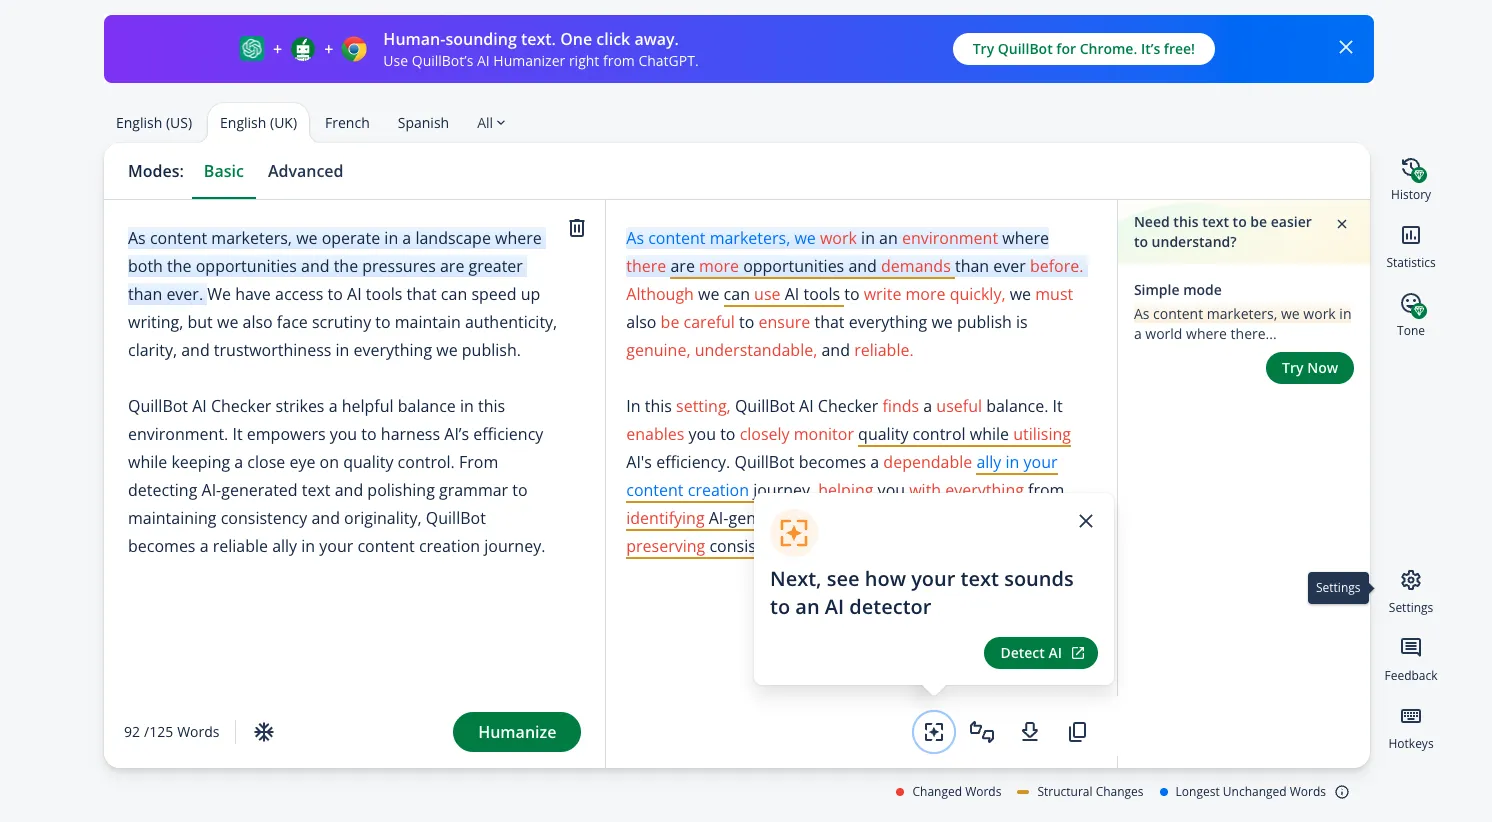Select the Advanced mode tab
This screenshot has width=1492, height=822.
point(305,171)
